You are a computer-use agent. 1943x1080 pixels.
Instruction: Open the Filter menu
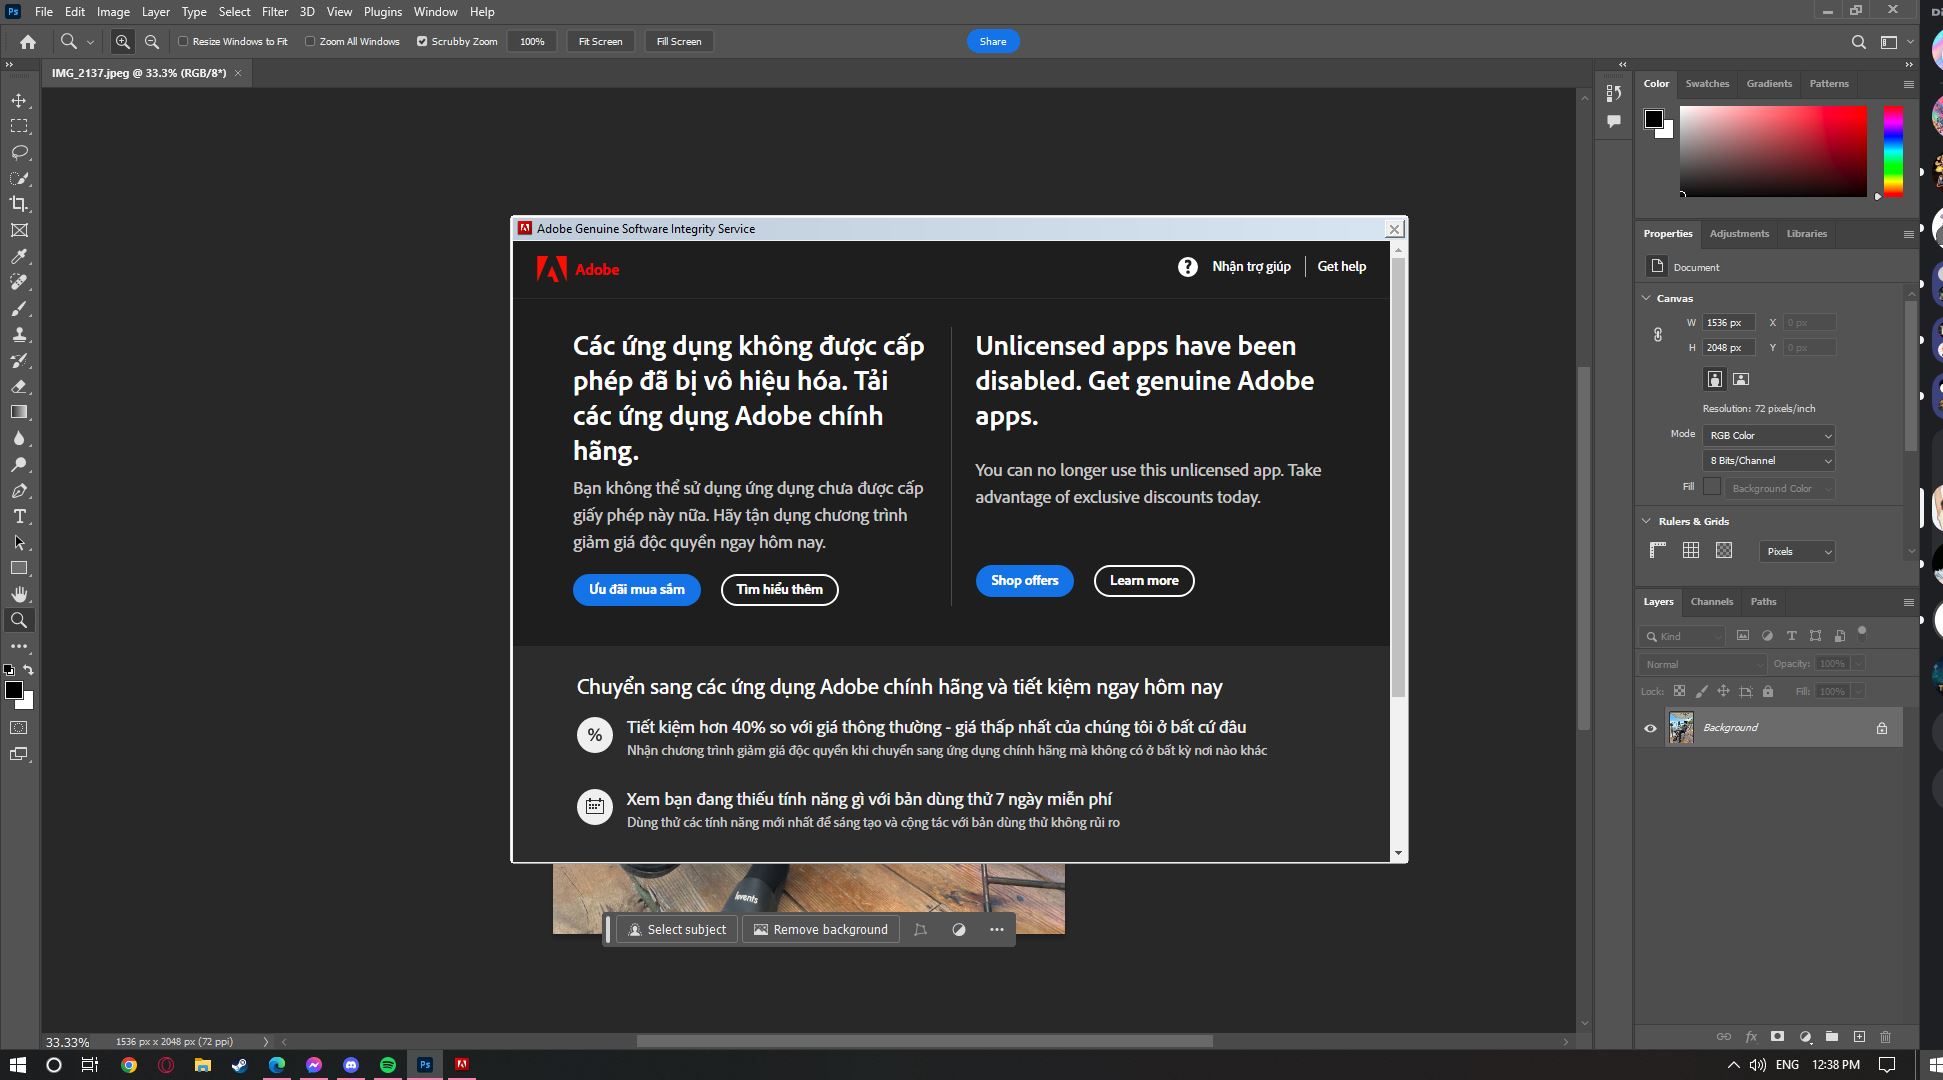click(x=274, y=12)
